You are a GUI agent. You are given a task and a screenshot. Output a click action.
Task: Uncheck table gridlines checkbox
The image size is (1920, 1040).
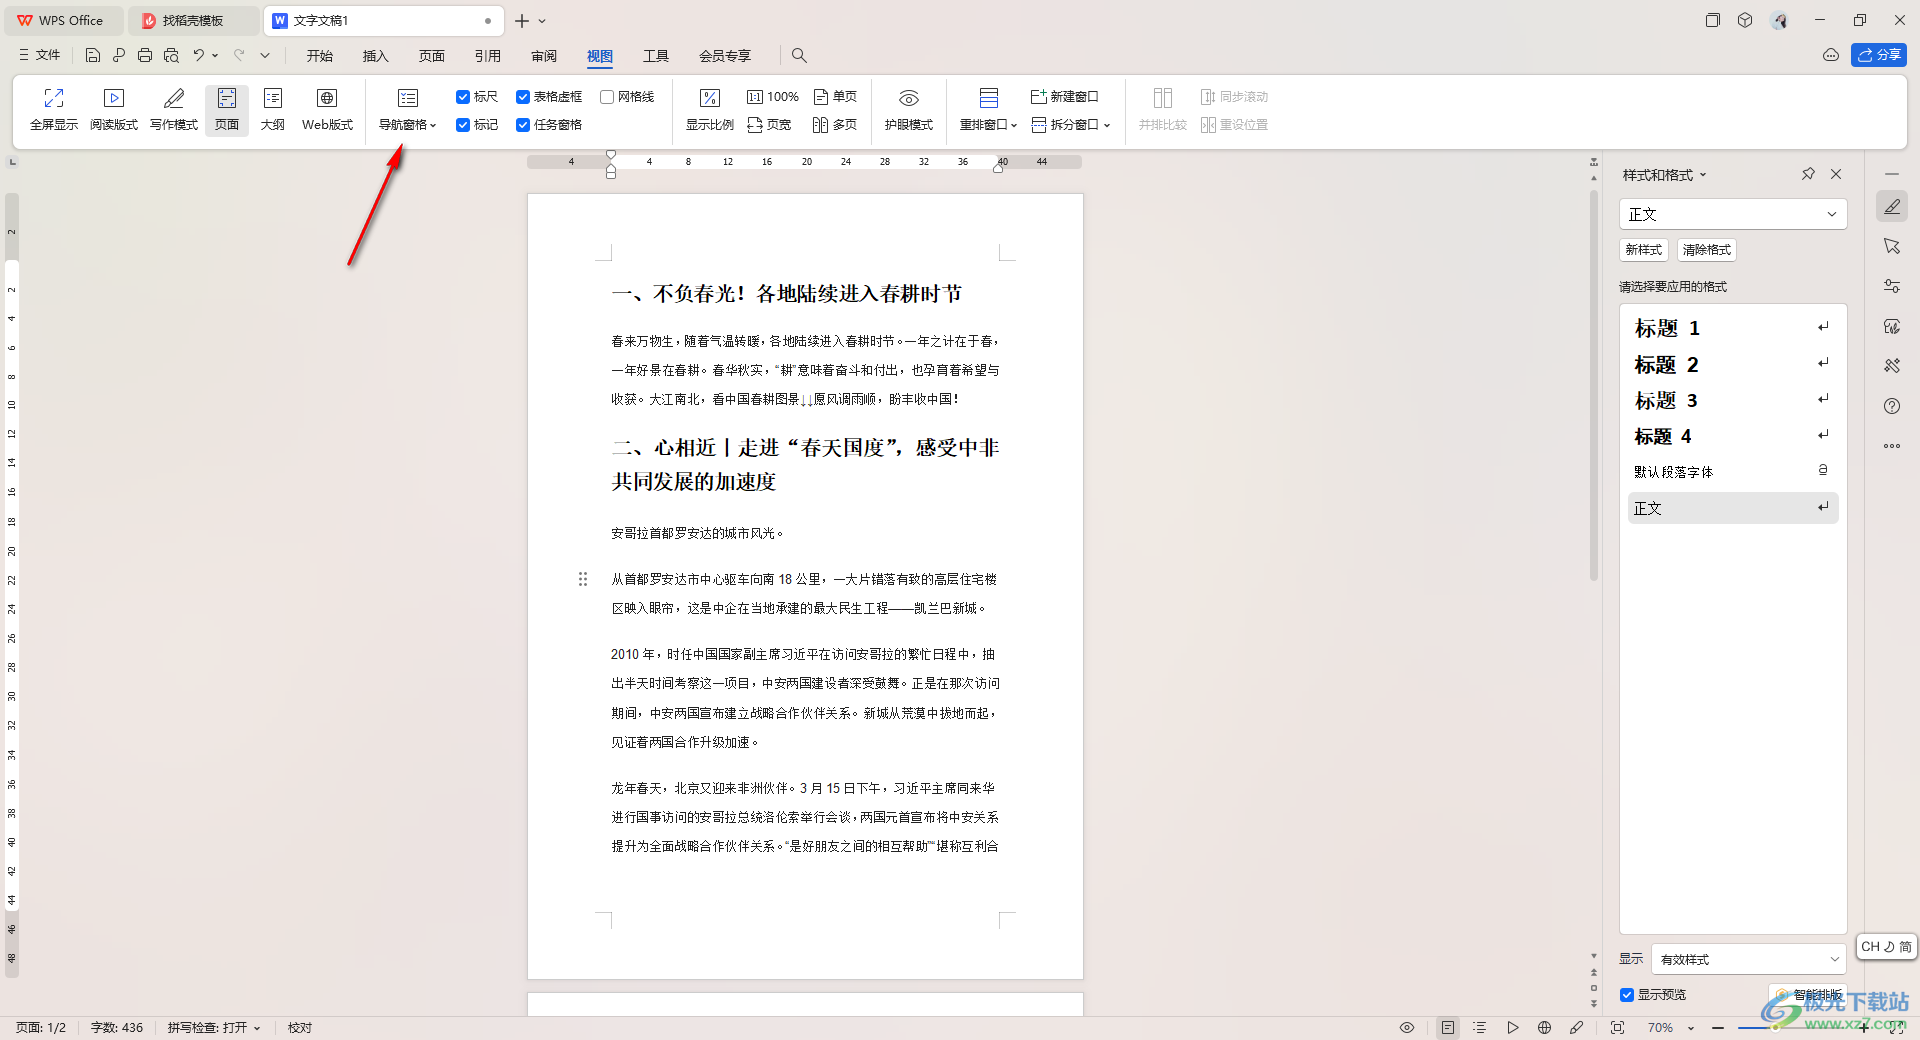523,97
